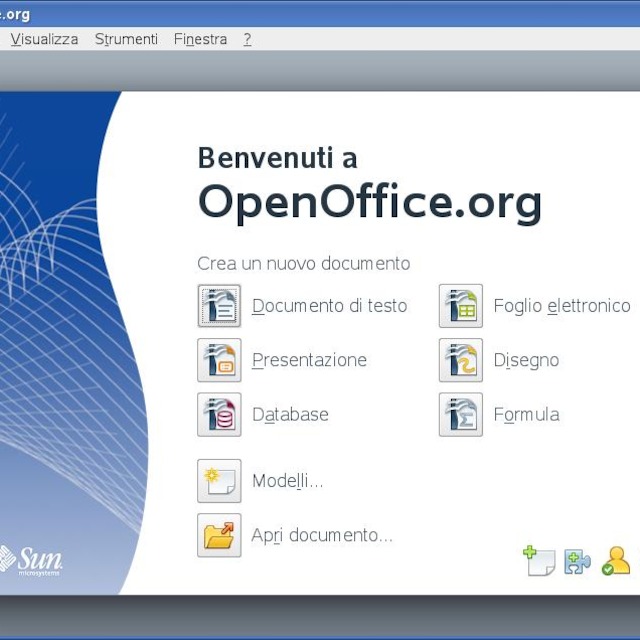Open the Finestra menu
This screenshot has height=640, width=640.
click(200, 39)
